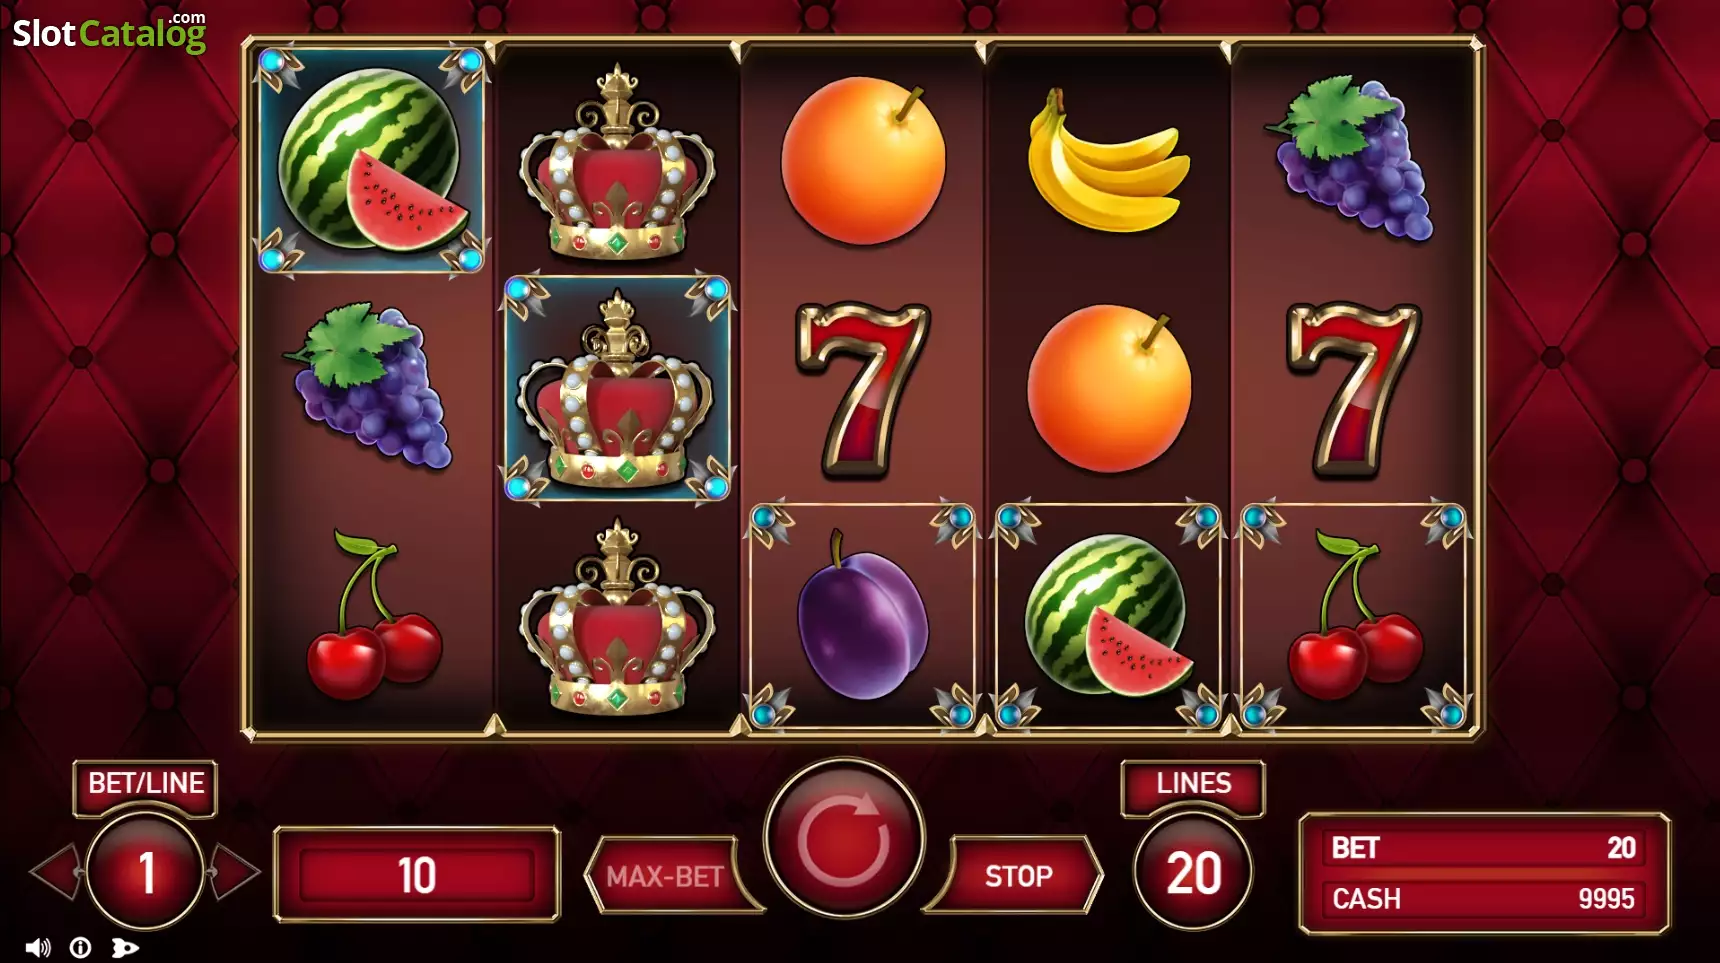The width and height of the screenshot is (1720, 963).
Task: Select the LINES 20 circle
Action: coord(1193,872)
